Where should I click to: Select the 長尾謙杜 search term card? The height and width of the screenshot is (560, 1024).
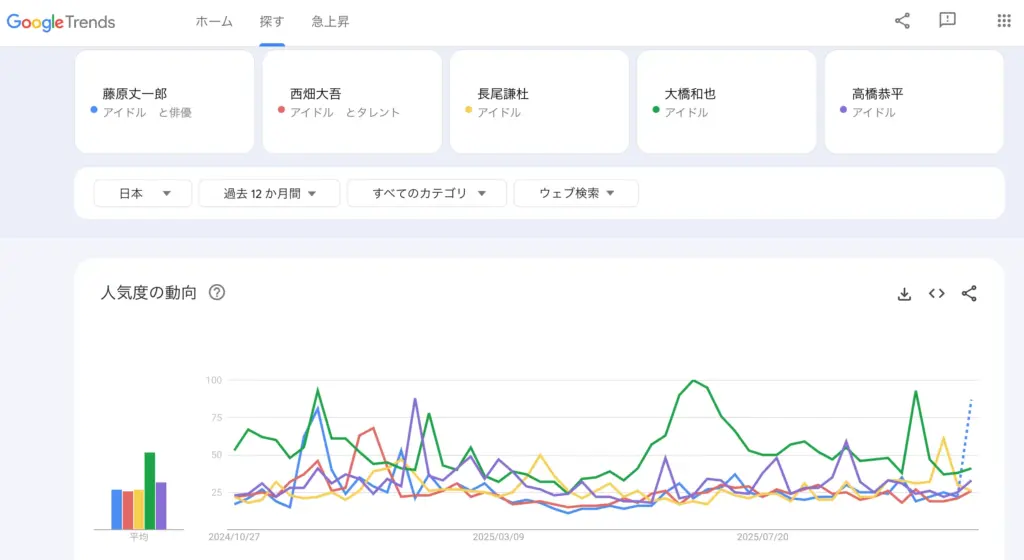(539, 102)
